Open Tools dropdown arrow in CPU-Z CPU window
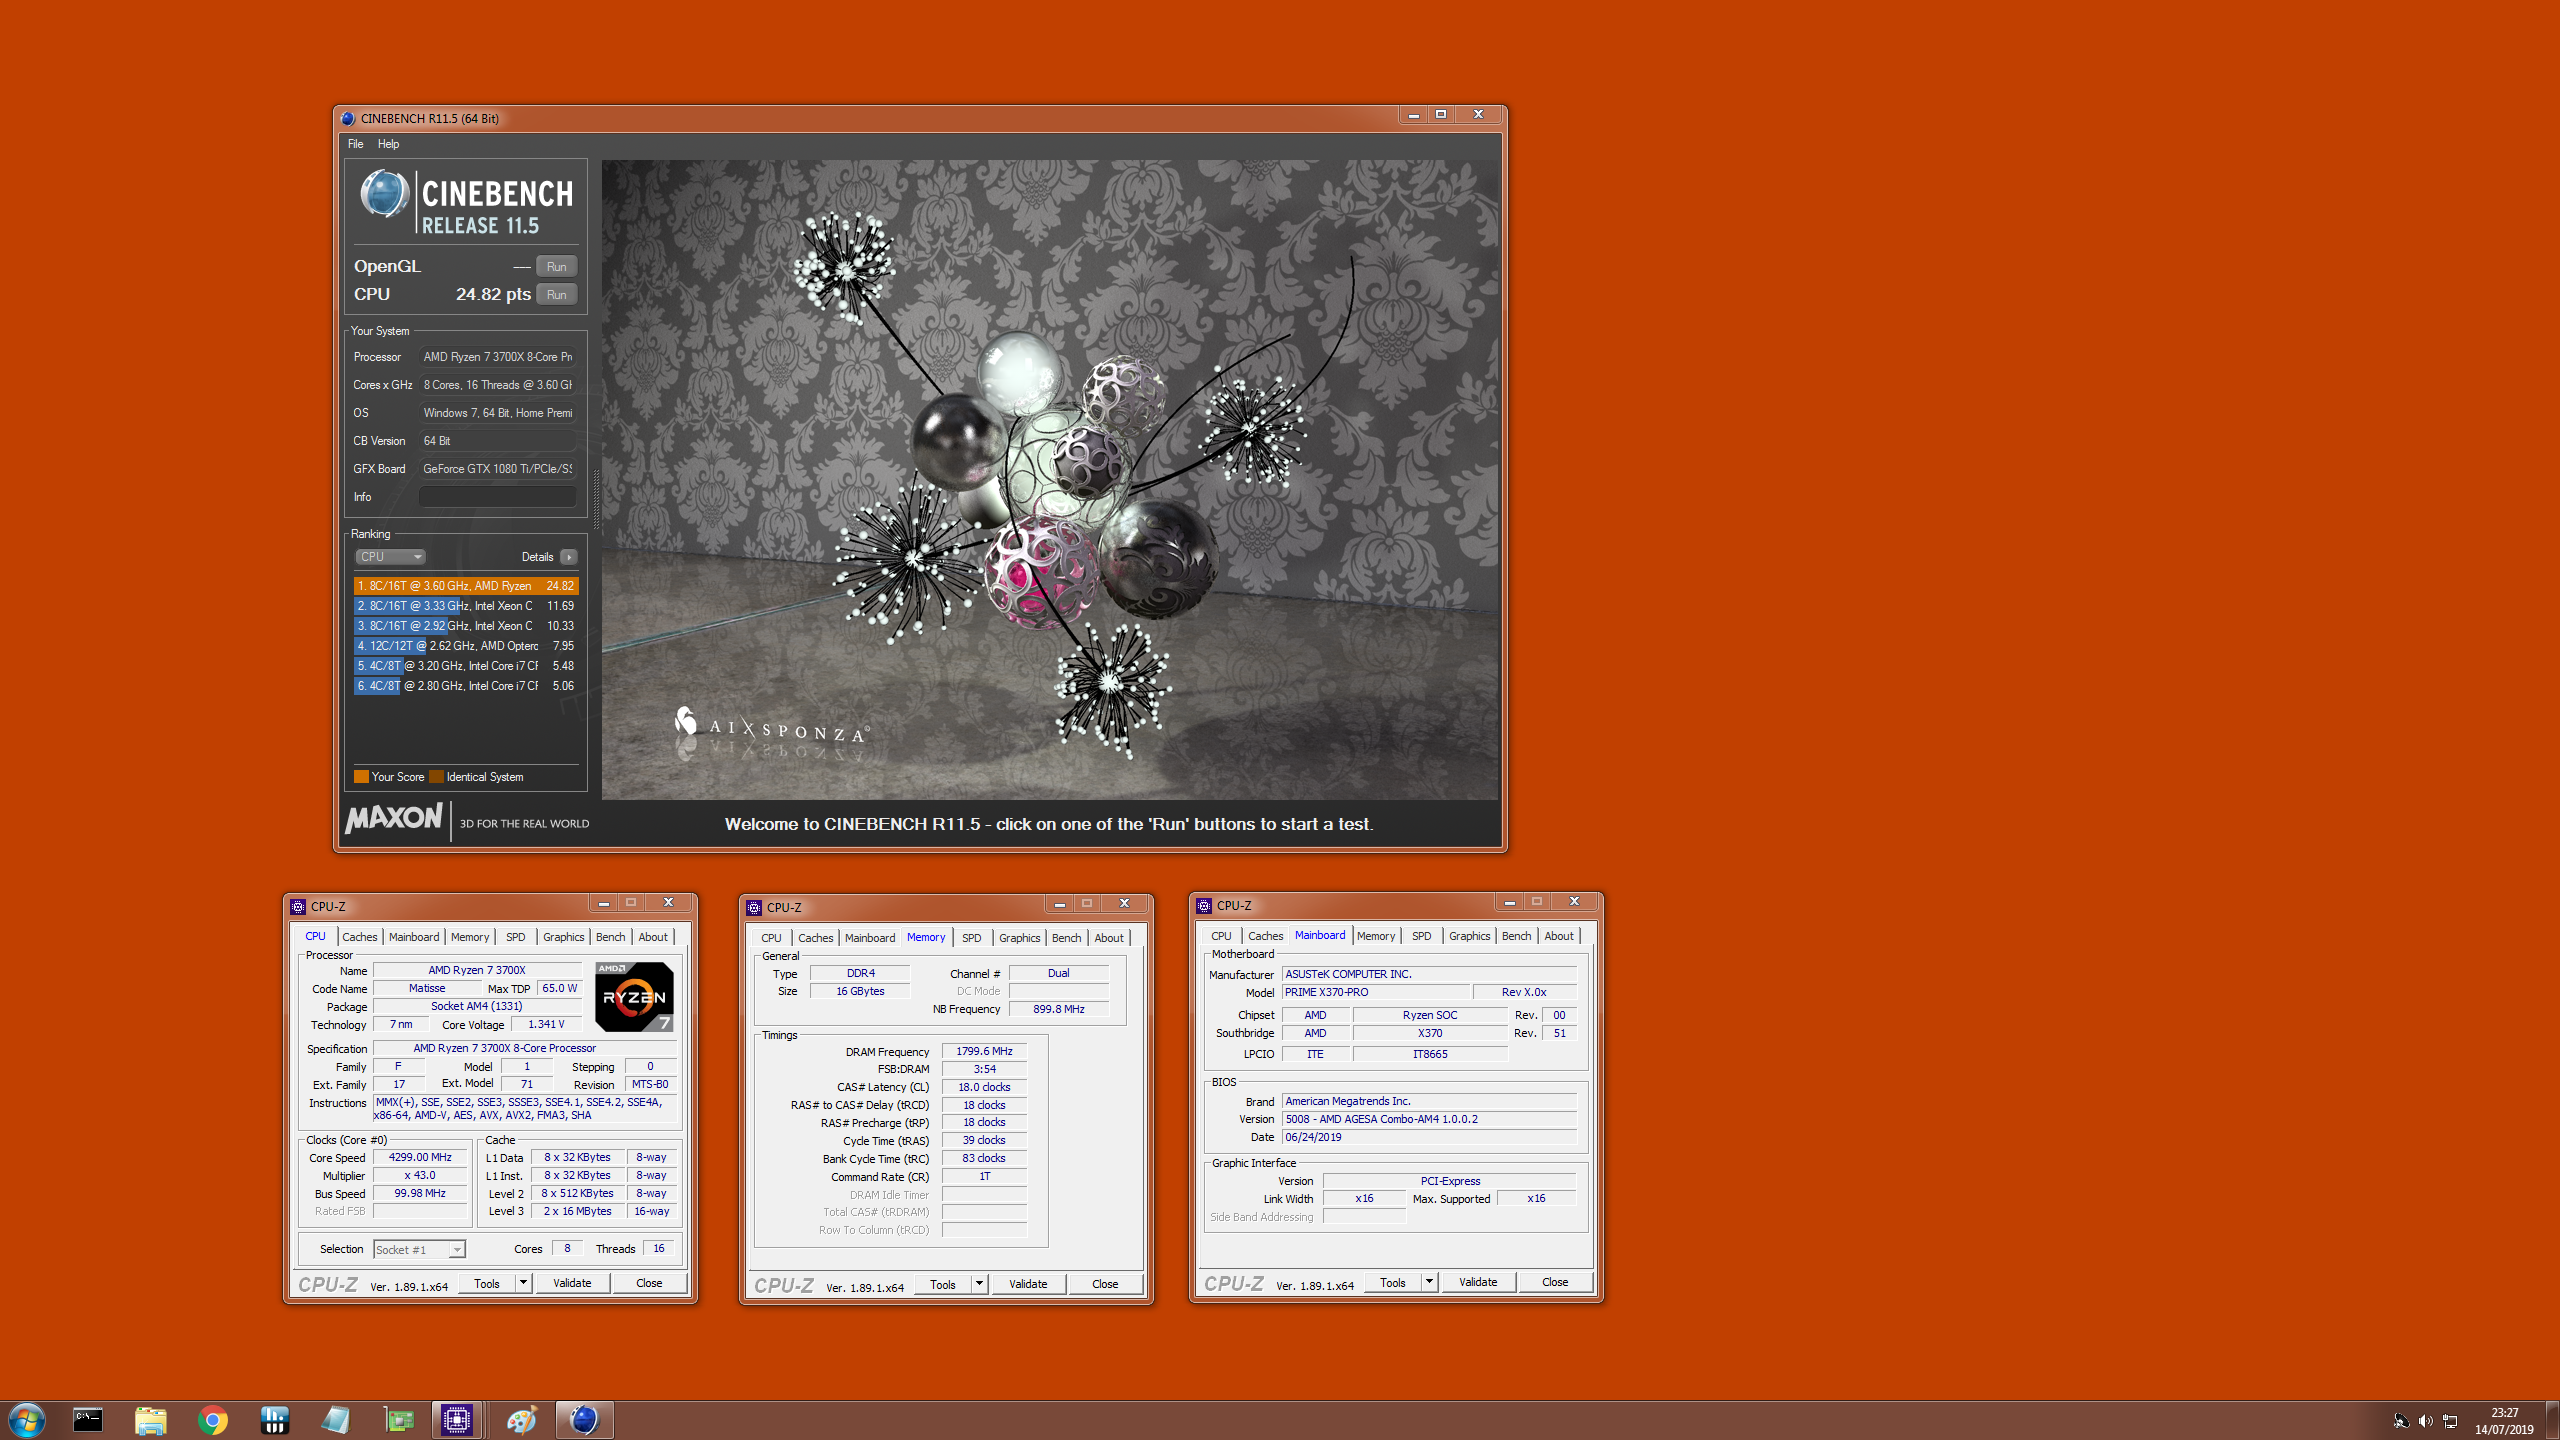The width and height of the screenshot is (2560, 1440). tap(523, 1283)
